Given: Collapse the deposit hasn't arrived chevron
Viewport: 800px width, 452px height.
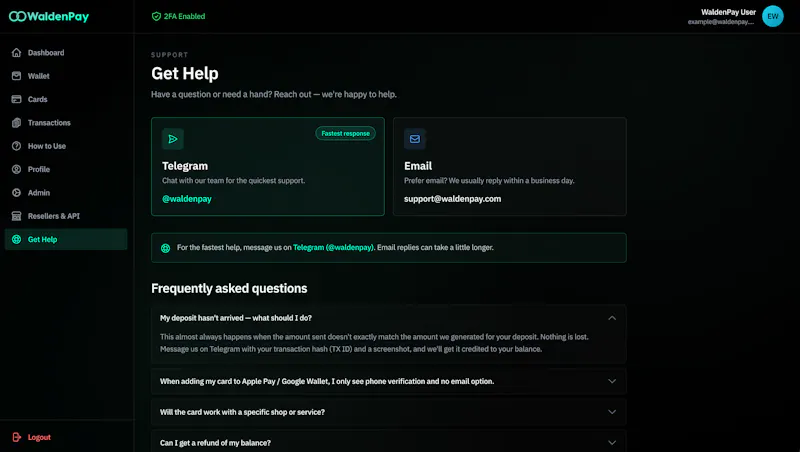Looking at the screenshot, I should pyautogui.click(x=612, y=318).
